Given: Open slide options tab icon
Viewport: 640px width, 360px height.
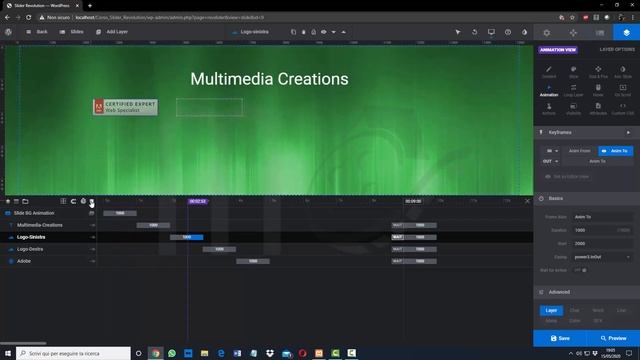Looking at the screenshot, I should 600,33.
